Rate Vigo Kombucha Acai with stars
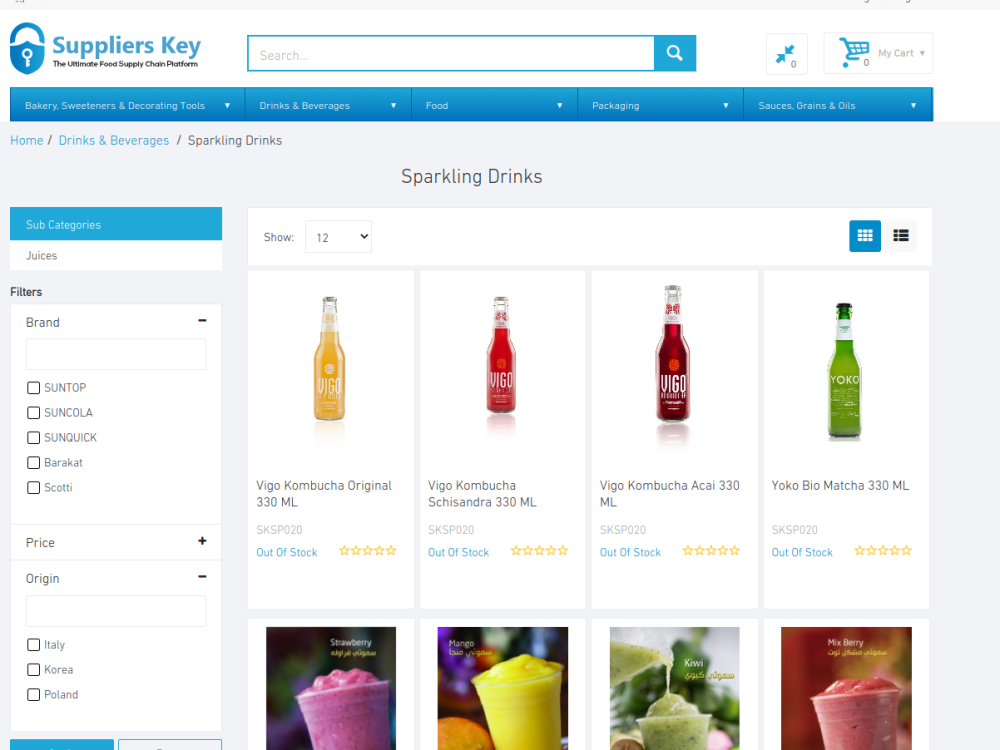Viewport: 1000px width, 750px height. pos(711,550)
